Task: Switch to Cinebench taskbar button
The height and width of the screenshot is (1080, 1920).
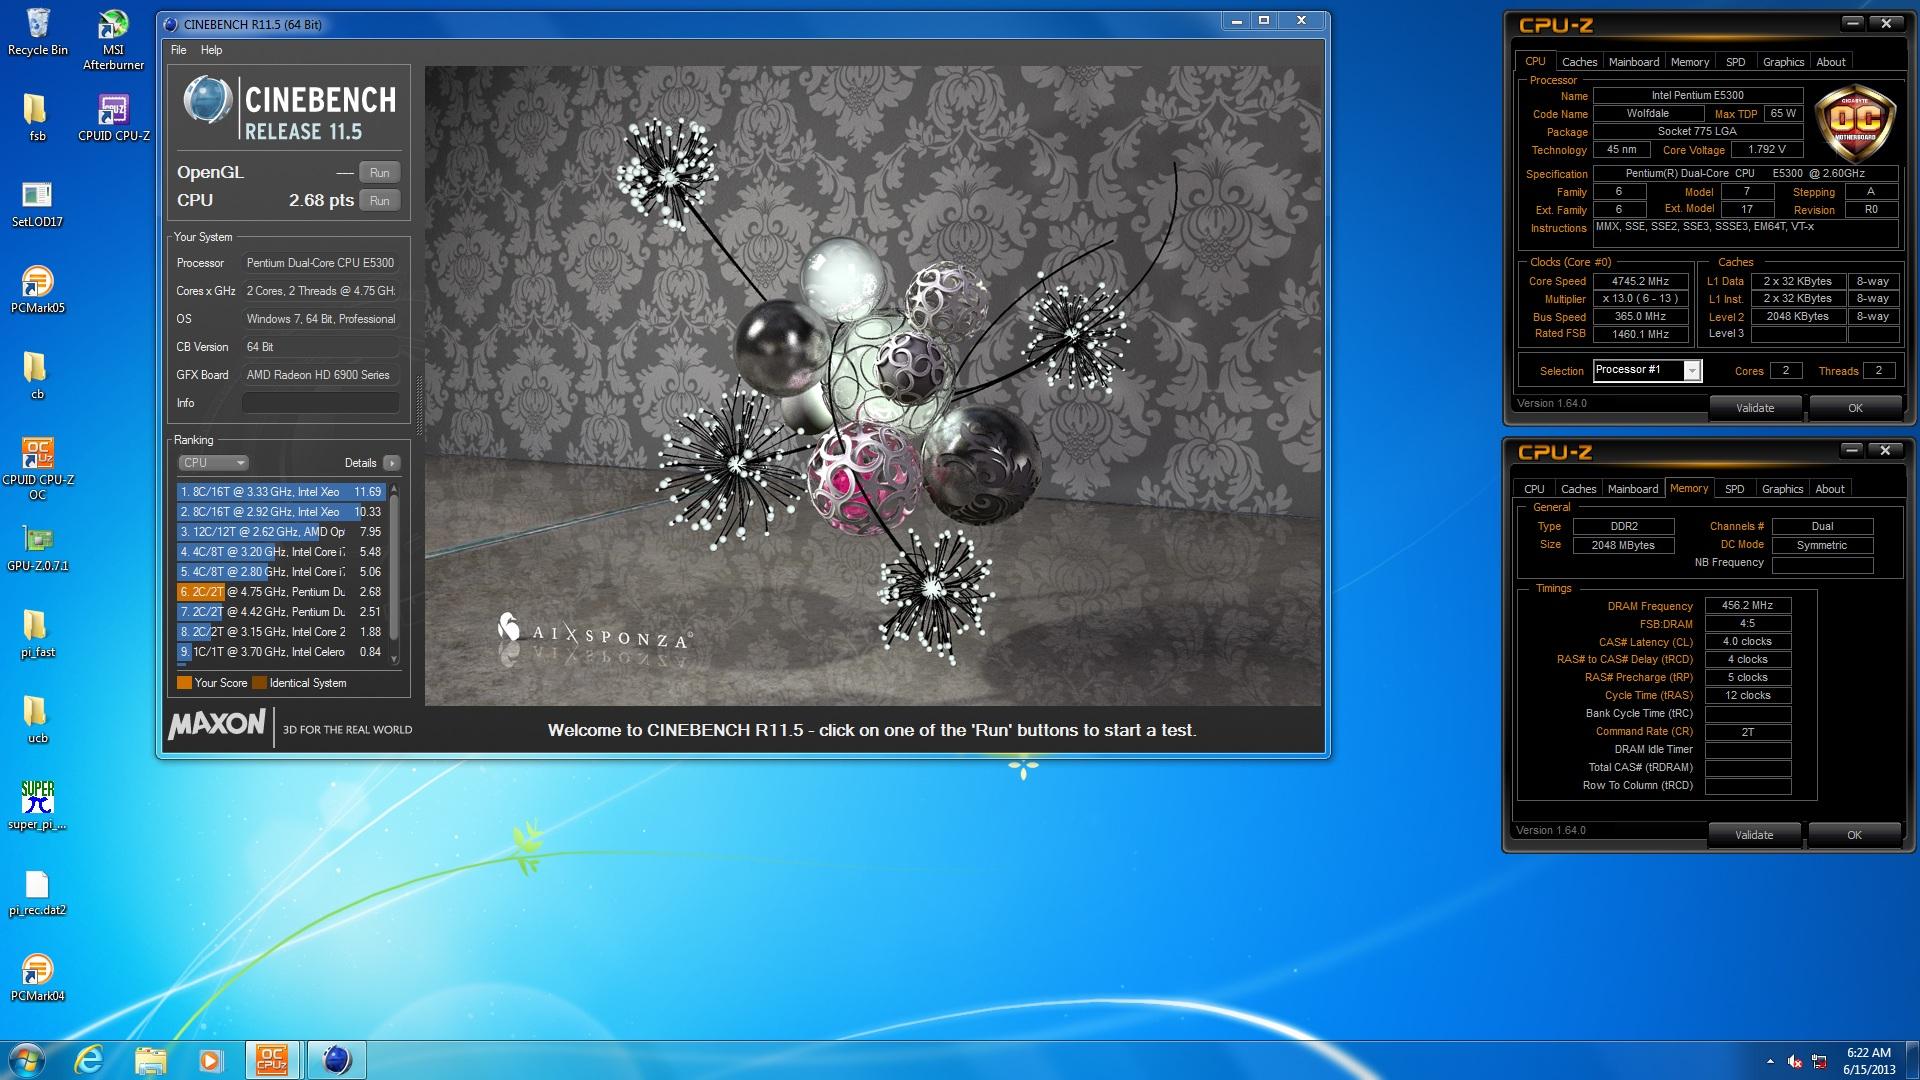Action: pyautogui.click(x=337, y=1060)
